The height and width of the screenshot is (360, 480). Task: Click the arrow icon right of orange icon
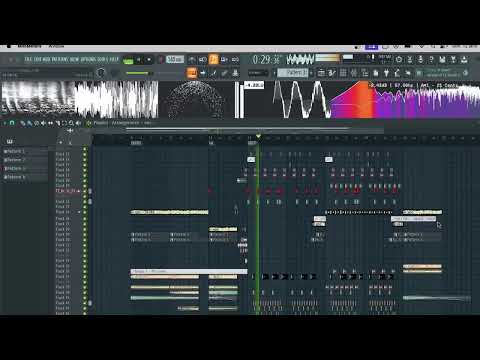(x=203, y=73)
